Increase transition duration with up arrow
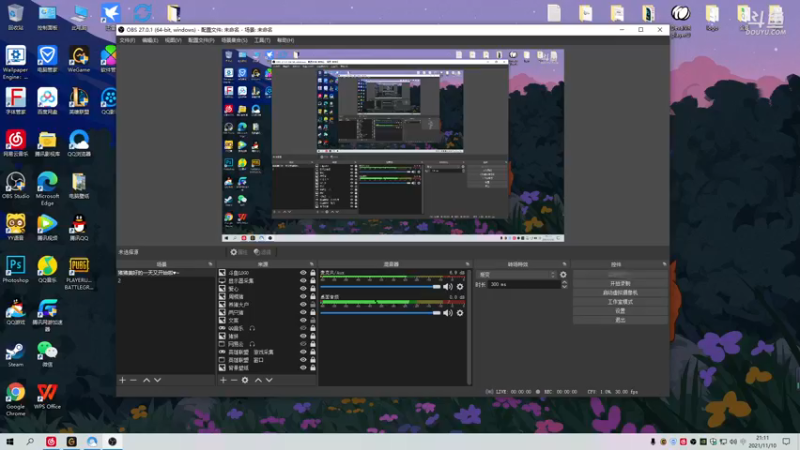Viewport: 800px width, 450px height. (x=564, y=282)
